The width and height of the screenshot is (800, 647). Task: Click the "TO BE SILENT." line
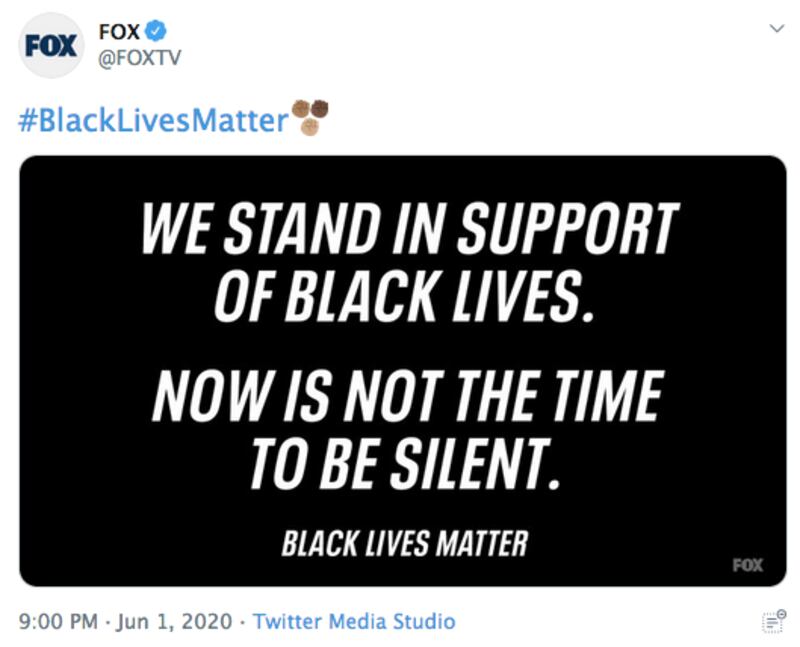(401, 461)
